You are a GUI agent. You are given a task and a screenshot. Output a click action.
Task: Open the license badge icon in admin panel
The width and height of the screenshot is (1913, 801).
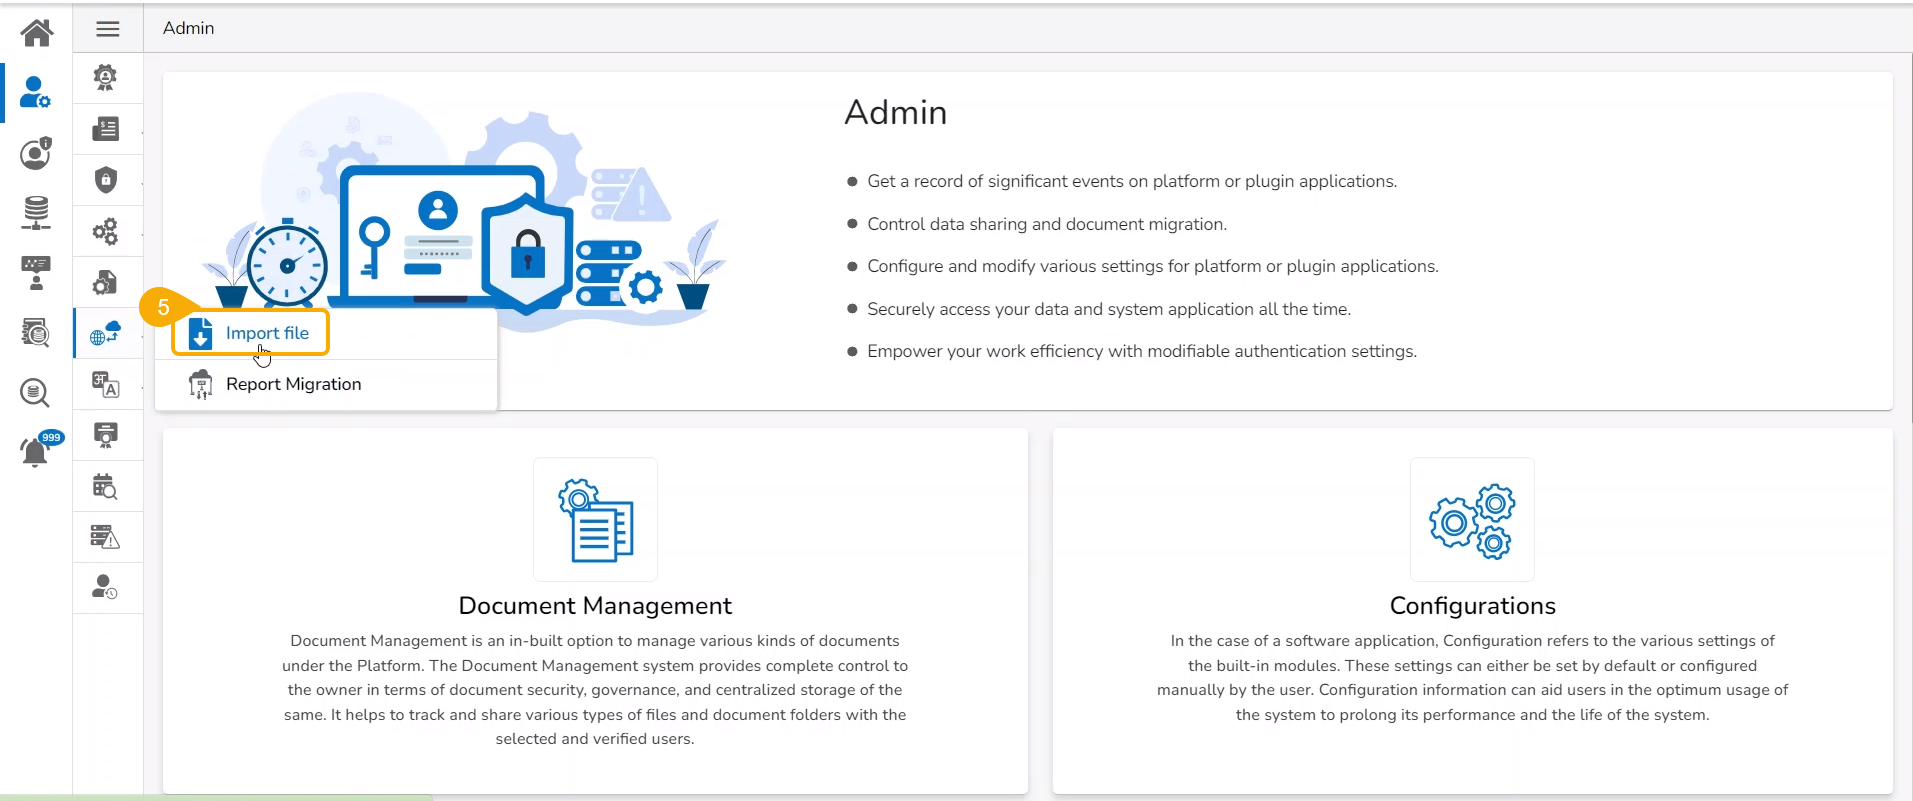click(106, 77)
